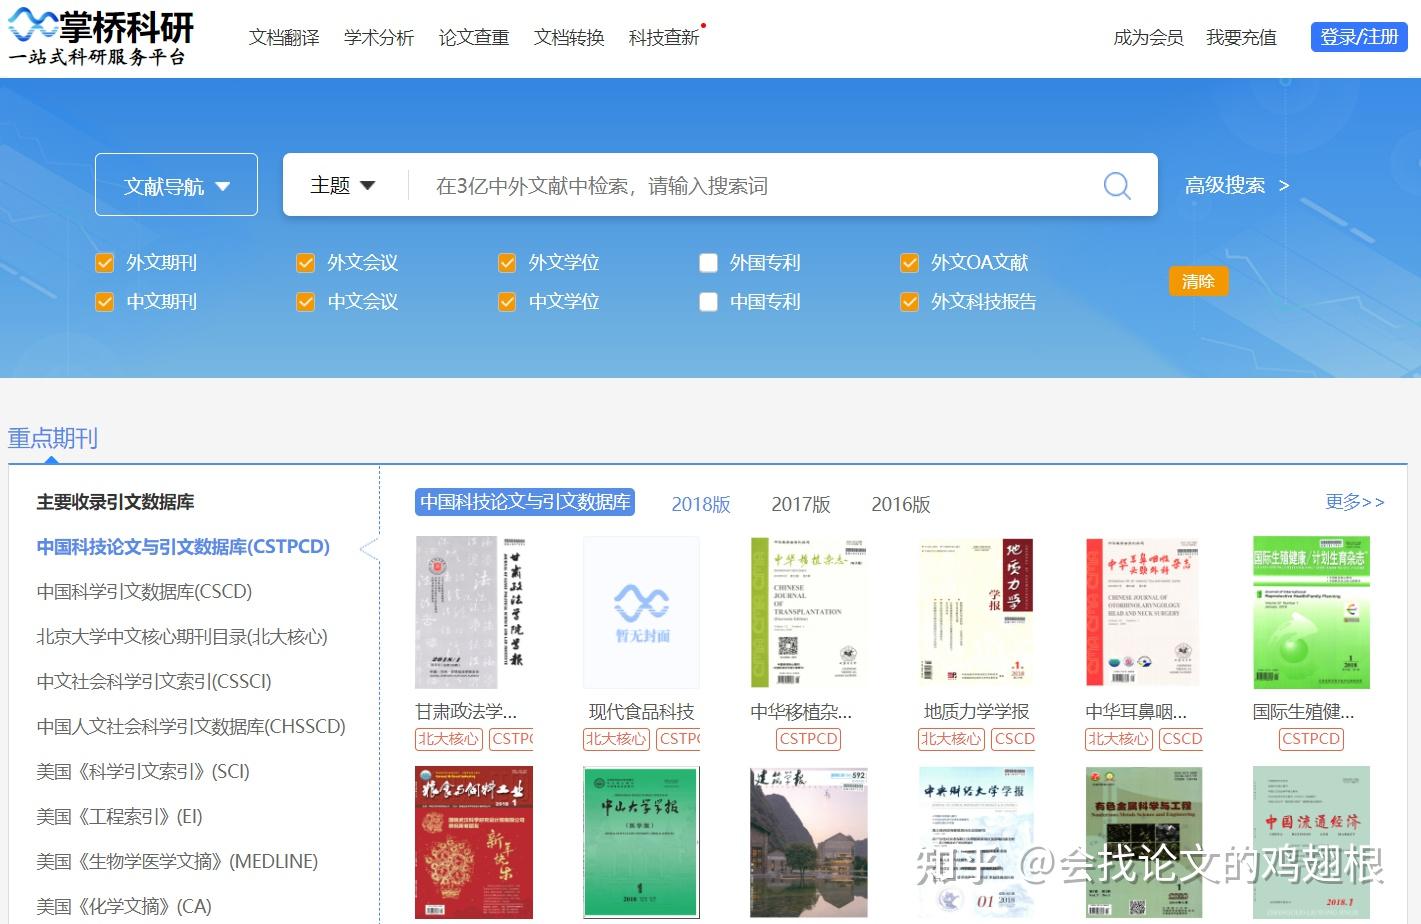The height and width of the screenshot is (924, 1421).
Task: Uncheck the 外文OA文献 checkbox
Action: (909, 263)
